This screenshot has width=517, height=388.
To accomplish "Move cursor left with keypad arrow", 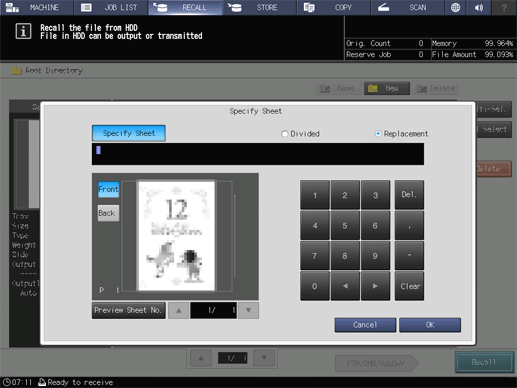I will point(345,286).
